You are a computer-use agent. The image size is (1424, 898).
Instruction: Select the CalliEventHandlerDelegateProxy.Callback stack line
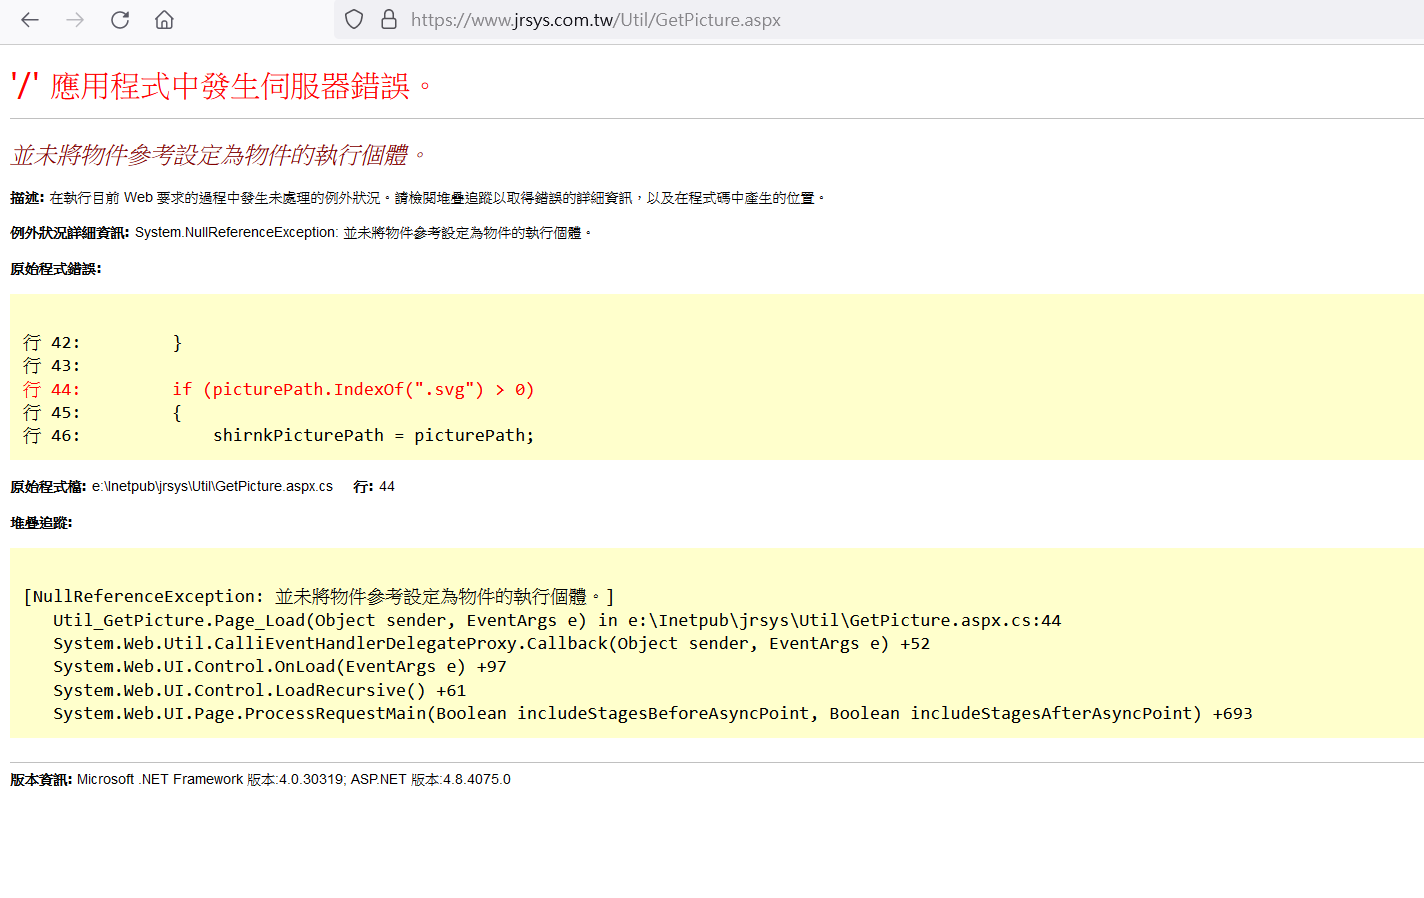click(x=491, y=644)
